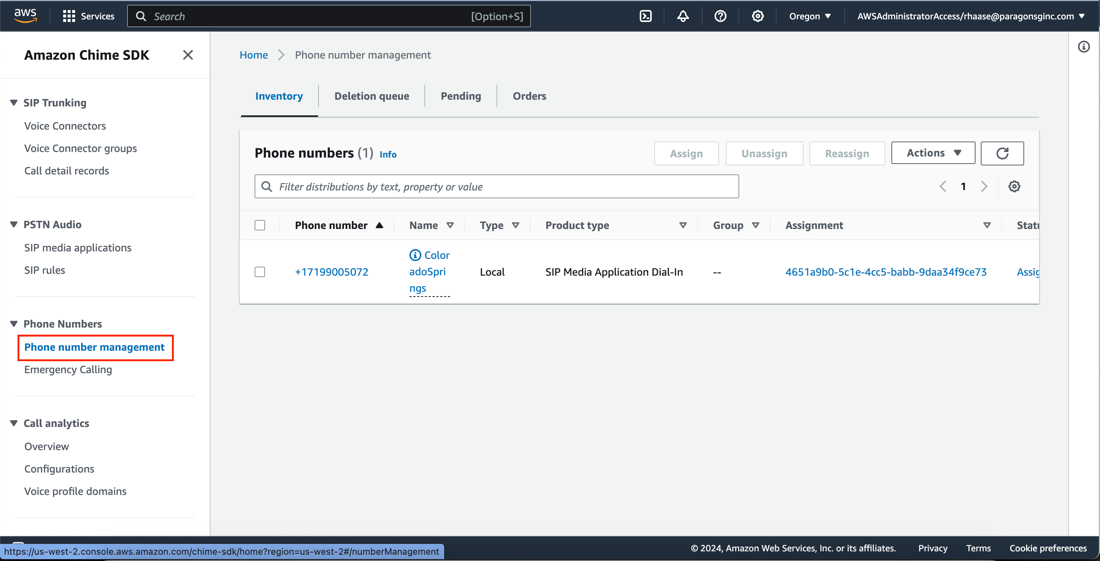Image resolution: width=1100 pixels, height=565 pixels.
Task: Open Info link next to Phone numbers
Action: pos(388,154)
